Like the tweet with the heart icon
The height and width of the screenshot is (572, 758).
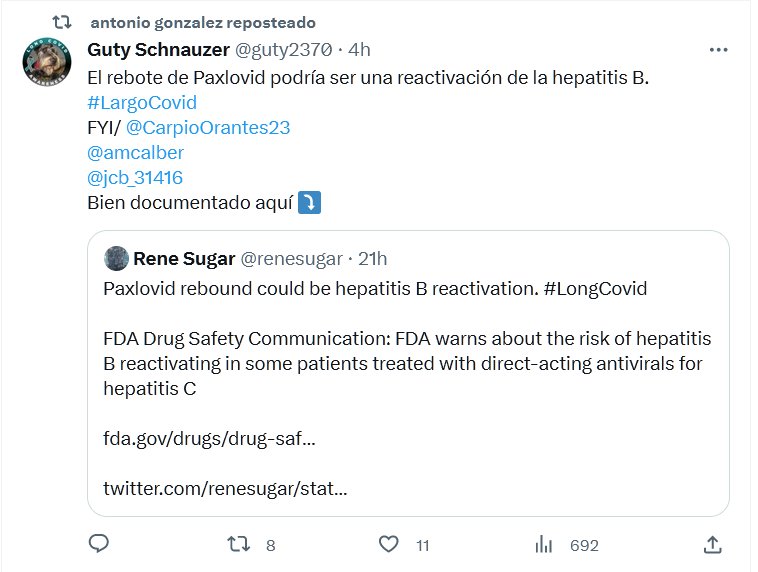coord(389,544)
